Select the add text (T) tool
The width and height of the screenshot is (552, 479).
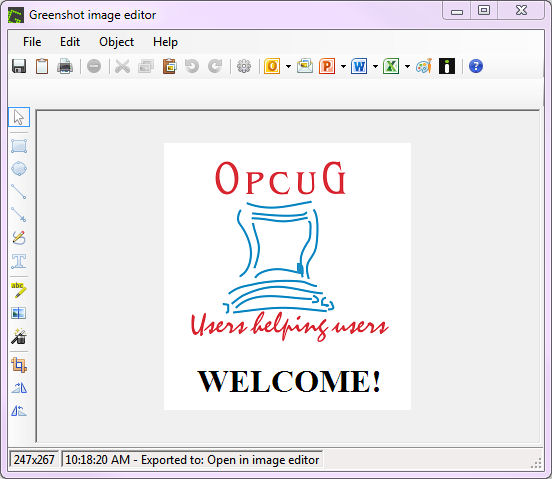[19, 261]
